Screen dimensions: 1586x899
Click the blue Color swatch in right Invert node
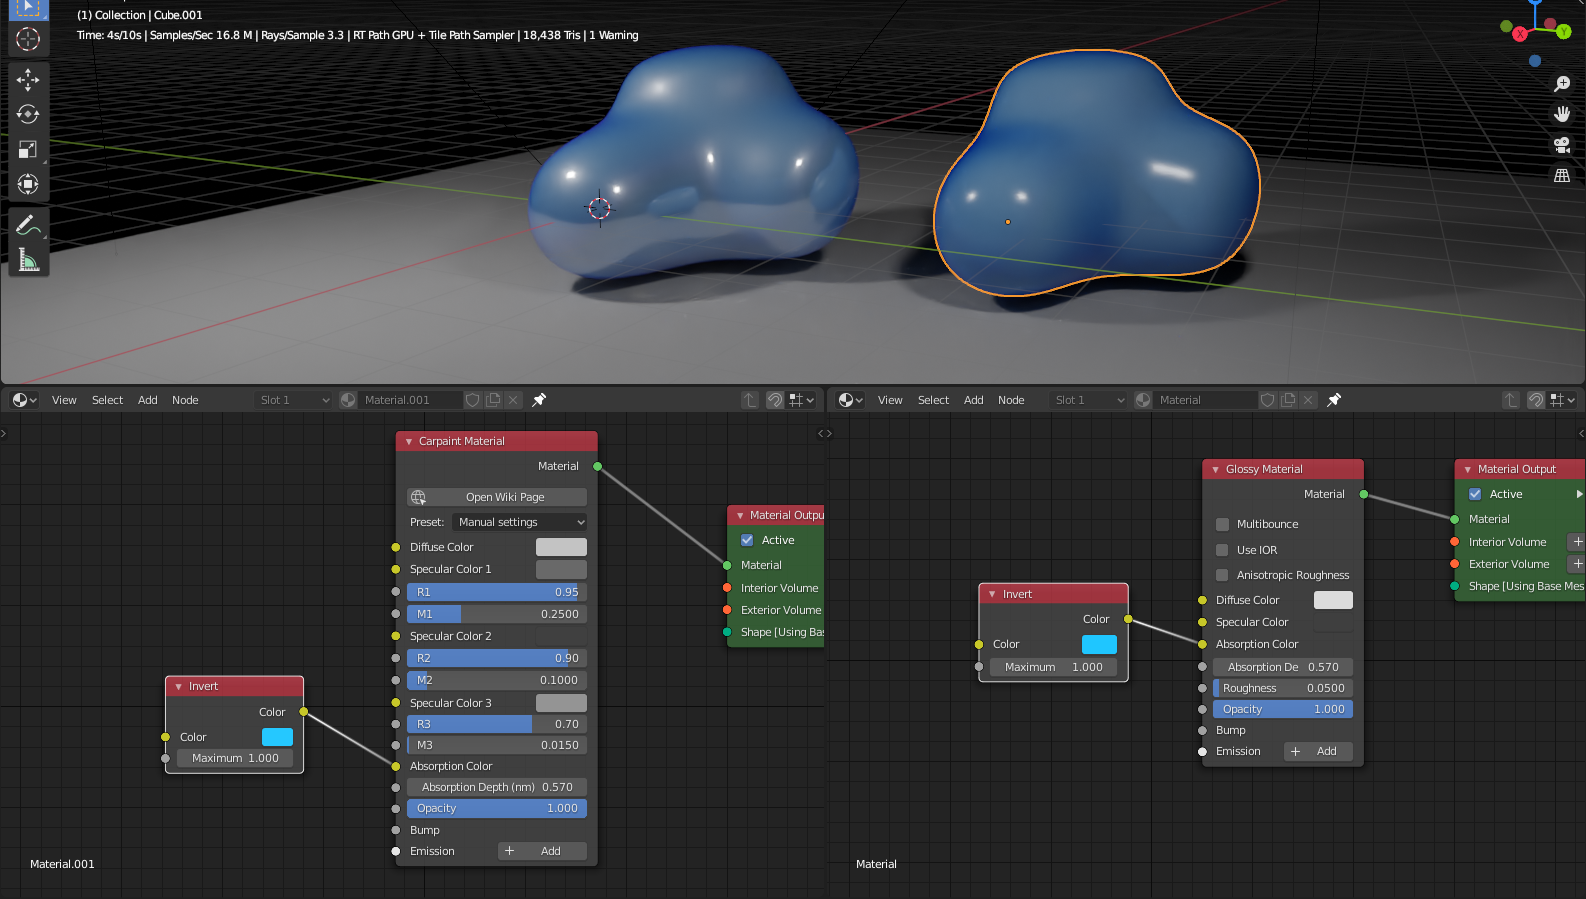[1098, 644]
